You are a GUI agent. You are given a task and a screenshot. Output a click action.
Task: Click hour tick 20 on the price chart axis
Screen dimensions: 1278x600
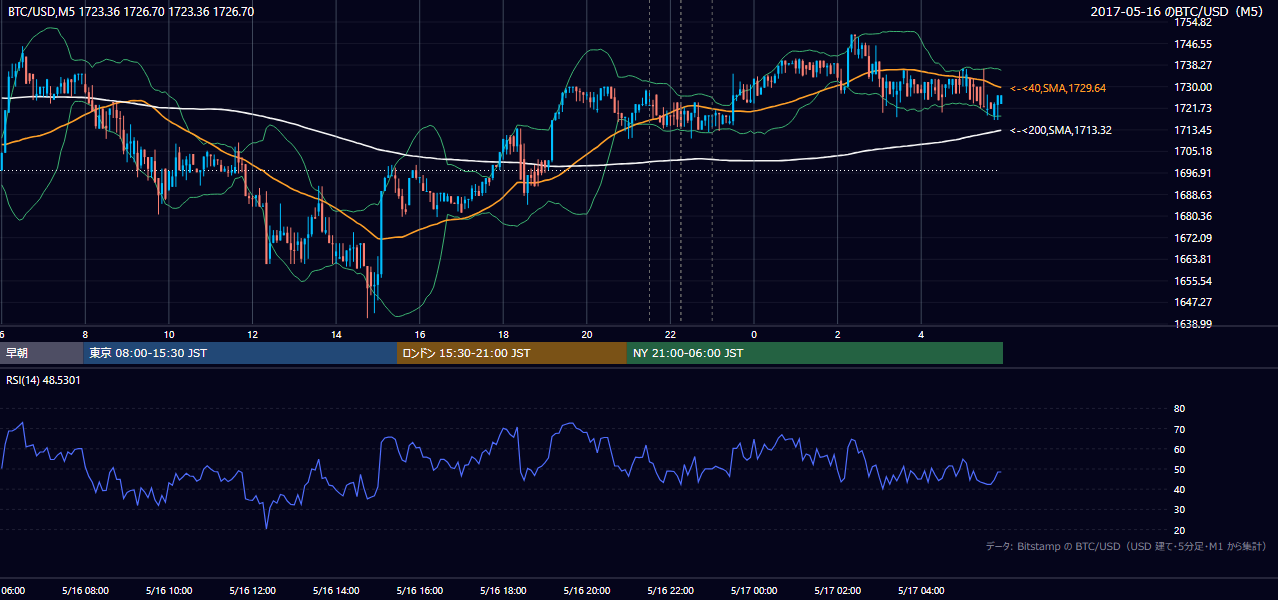[587, 335]
